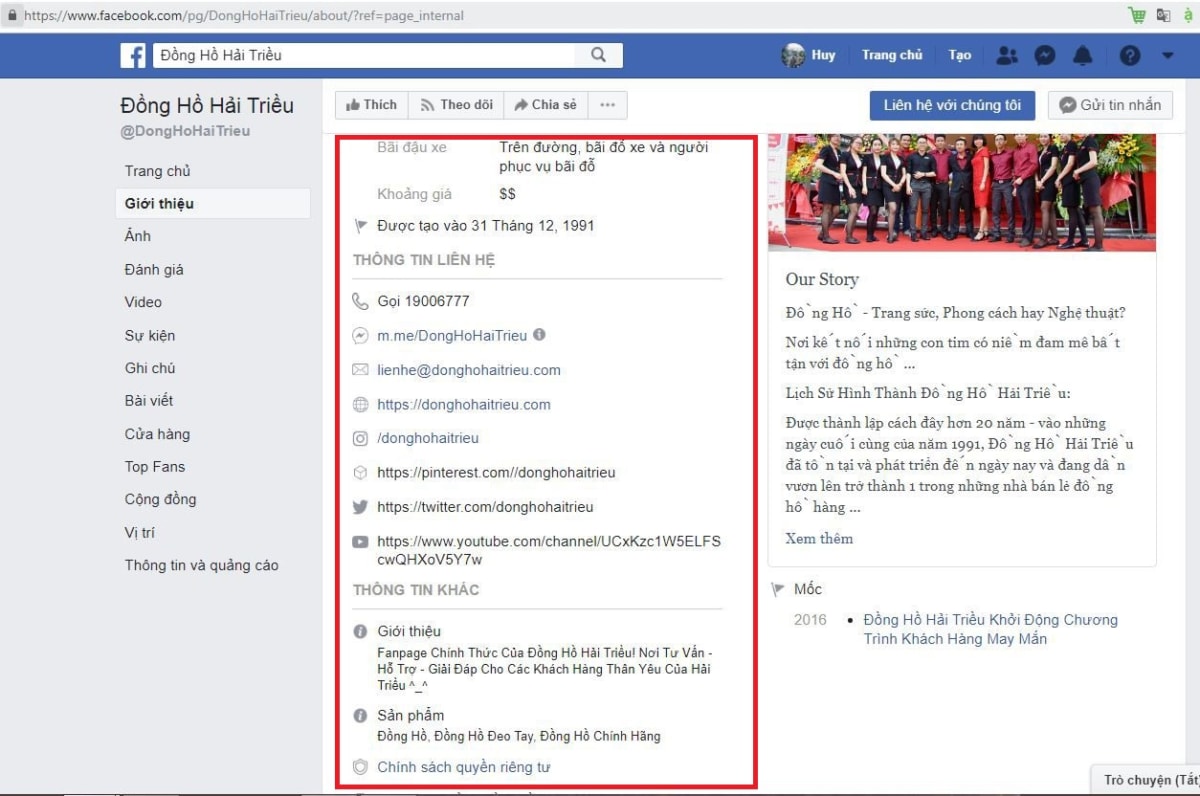
Task: Open the account dropdown arrow in top bar
Action: (x=1168, y=56)
